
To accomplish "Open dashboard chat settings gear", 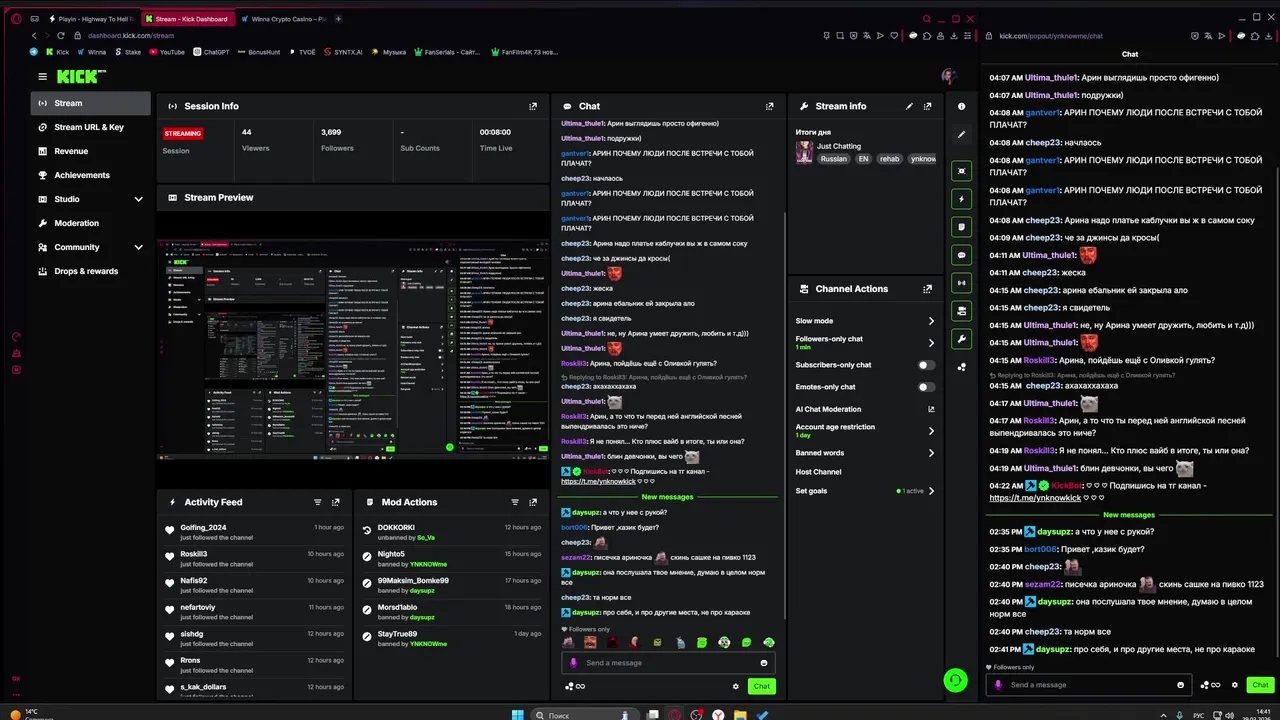I will coord(736,686).
